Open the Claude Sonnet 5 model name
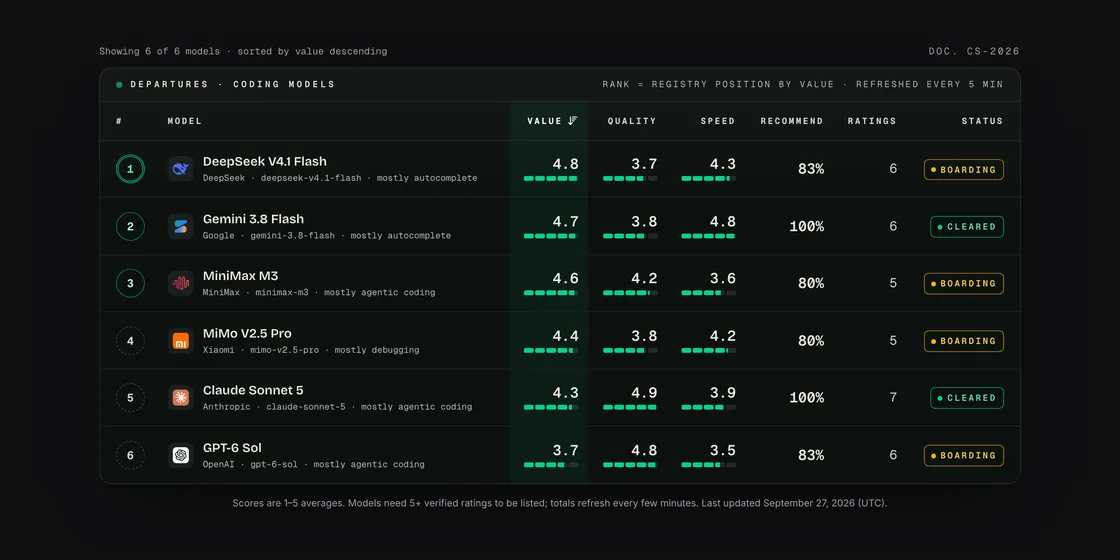The height and width of the screenshot is (560, 1120). 253,390
